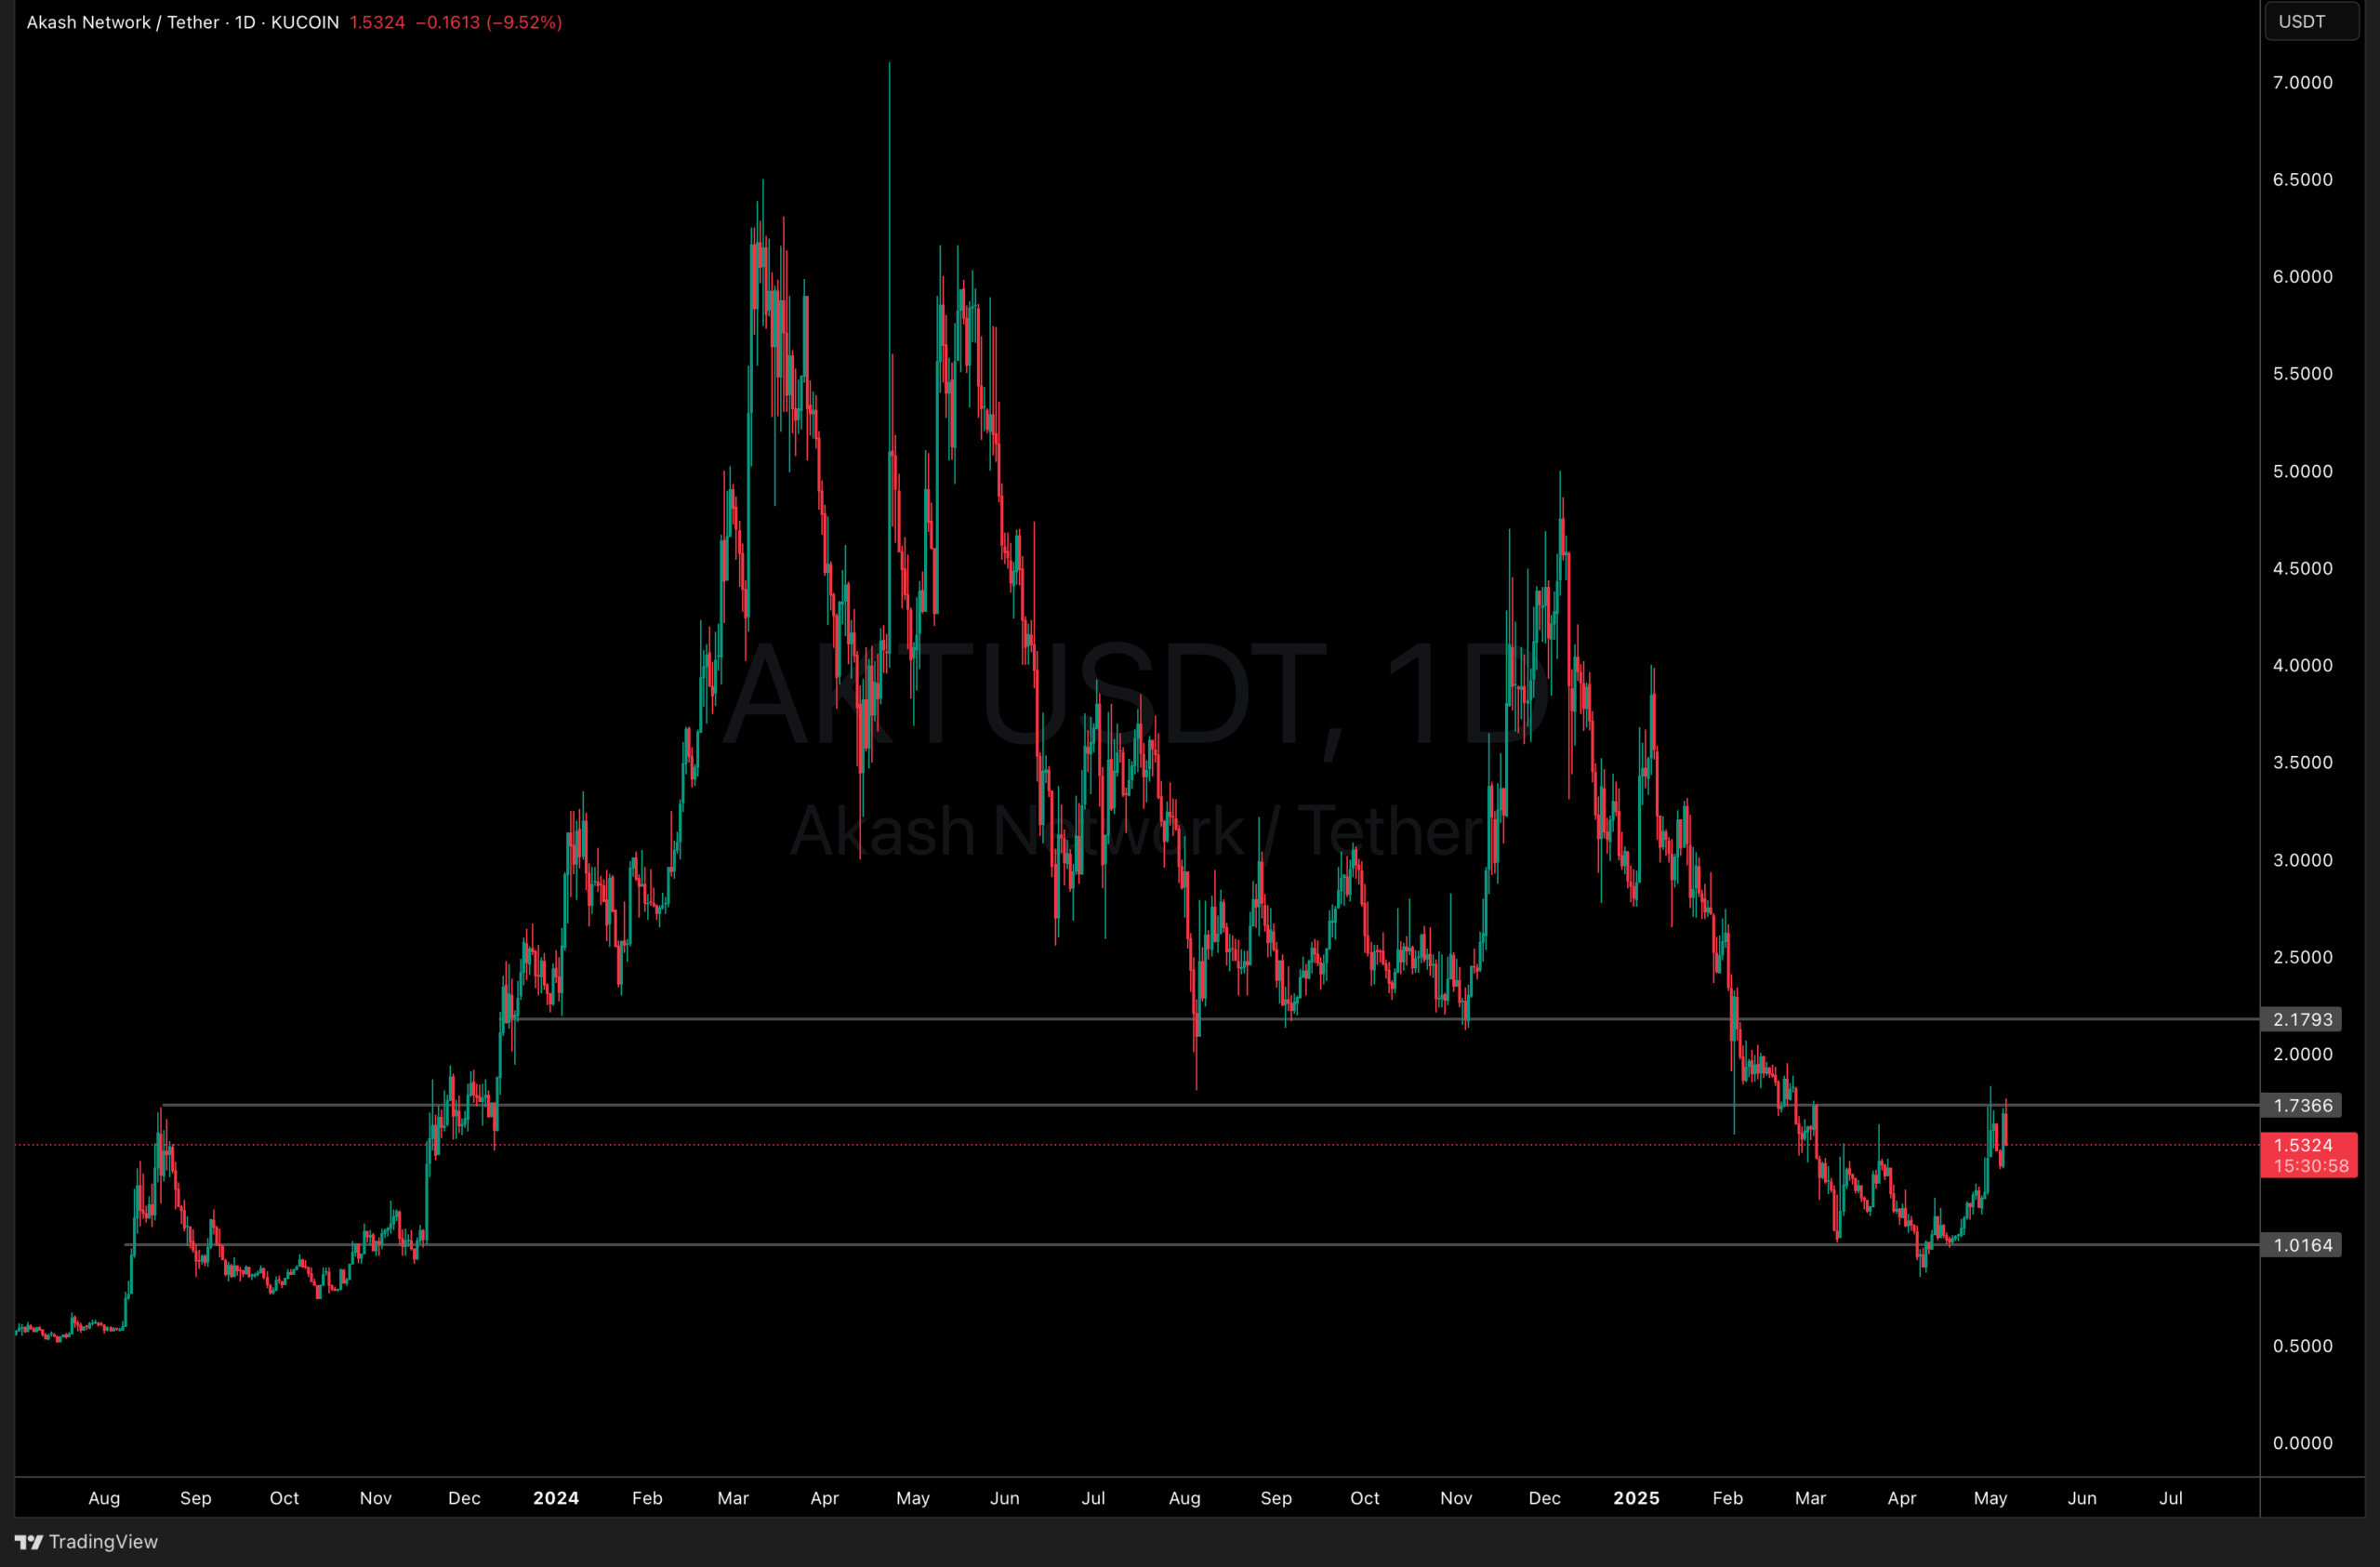Click the red 1.5324 current price tag
The image size is (2380, 1567).
(x=2303, y=1145)
